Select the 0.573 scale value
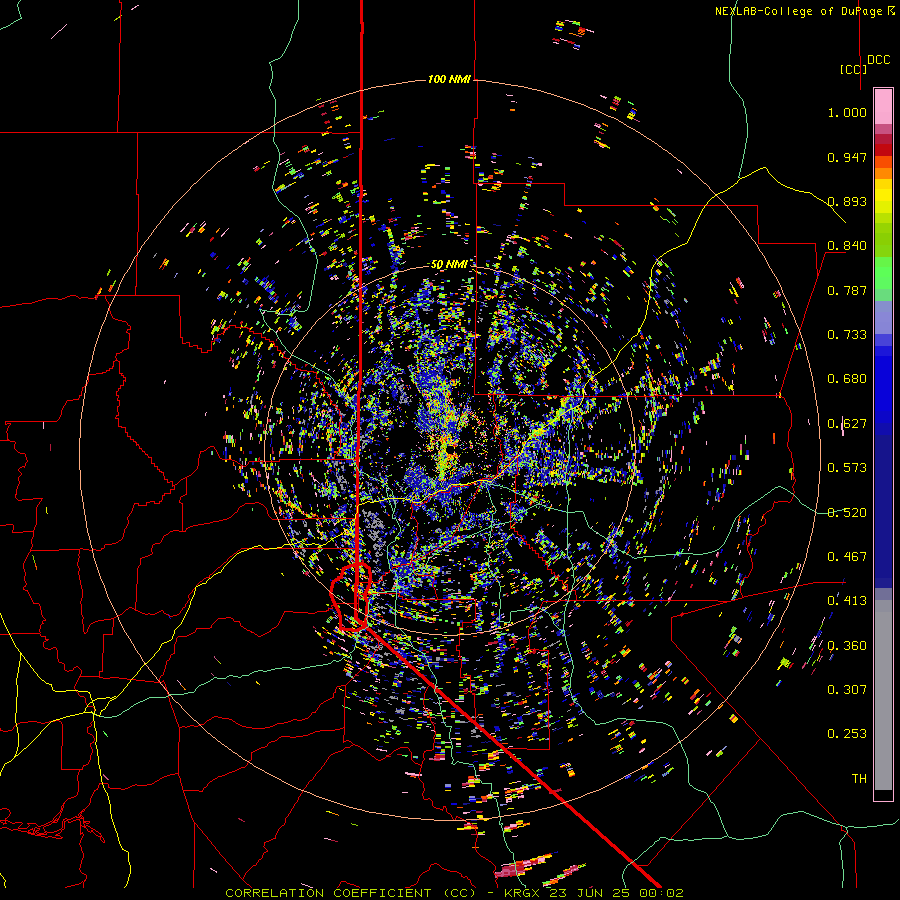The height and width of the screenshot is (900, 900). [847, 468]
